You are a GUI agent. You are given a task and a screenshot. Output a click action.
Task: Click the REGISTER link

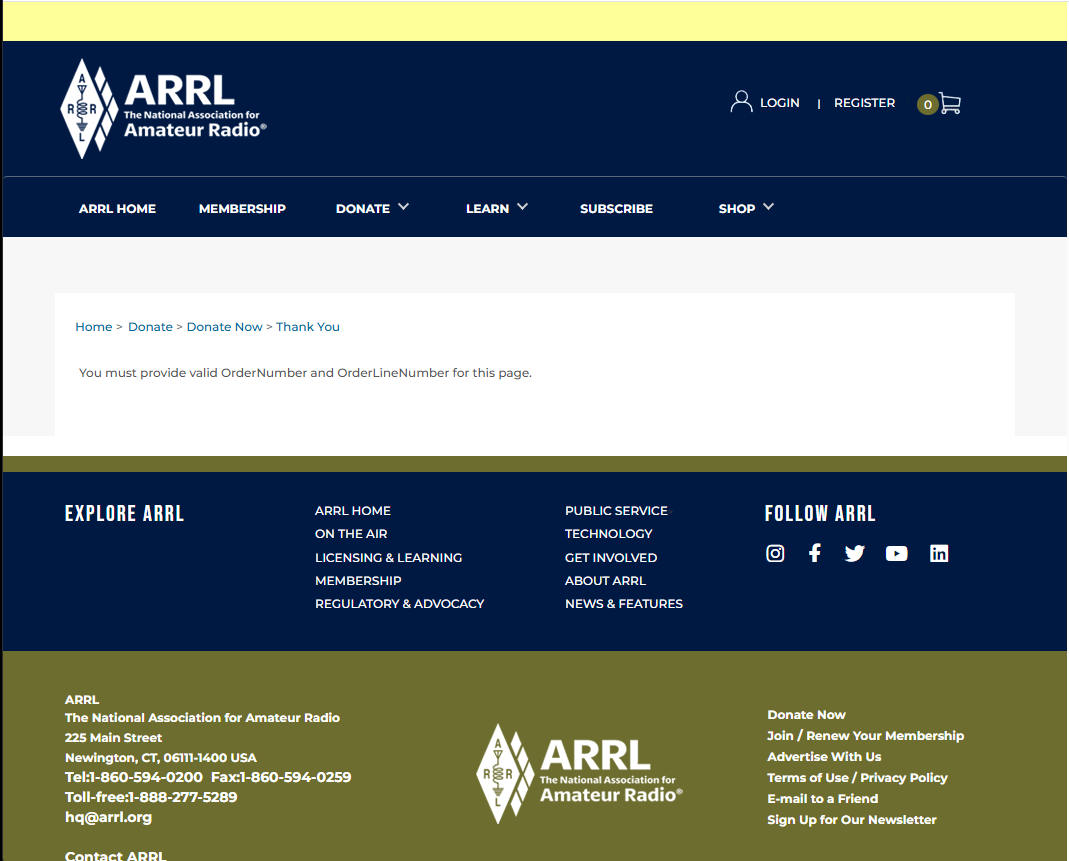tap(864, 103)
